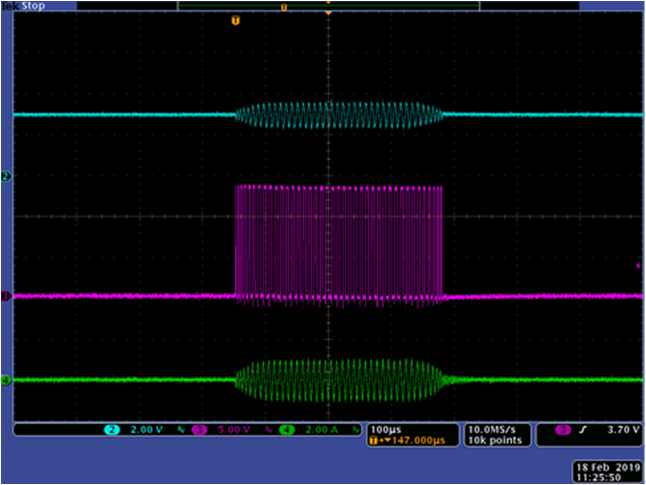Click the 100µs horizontal timebase readout

pyautogui.click(x=386, y=428)
